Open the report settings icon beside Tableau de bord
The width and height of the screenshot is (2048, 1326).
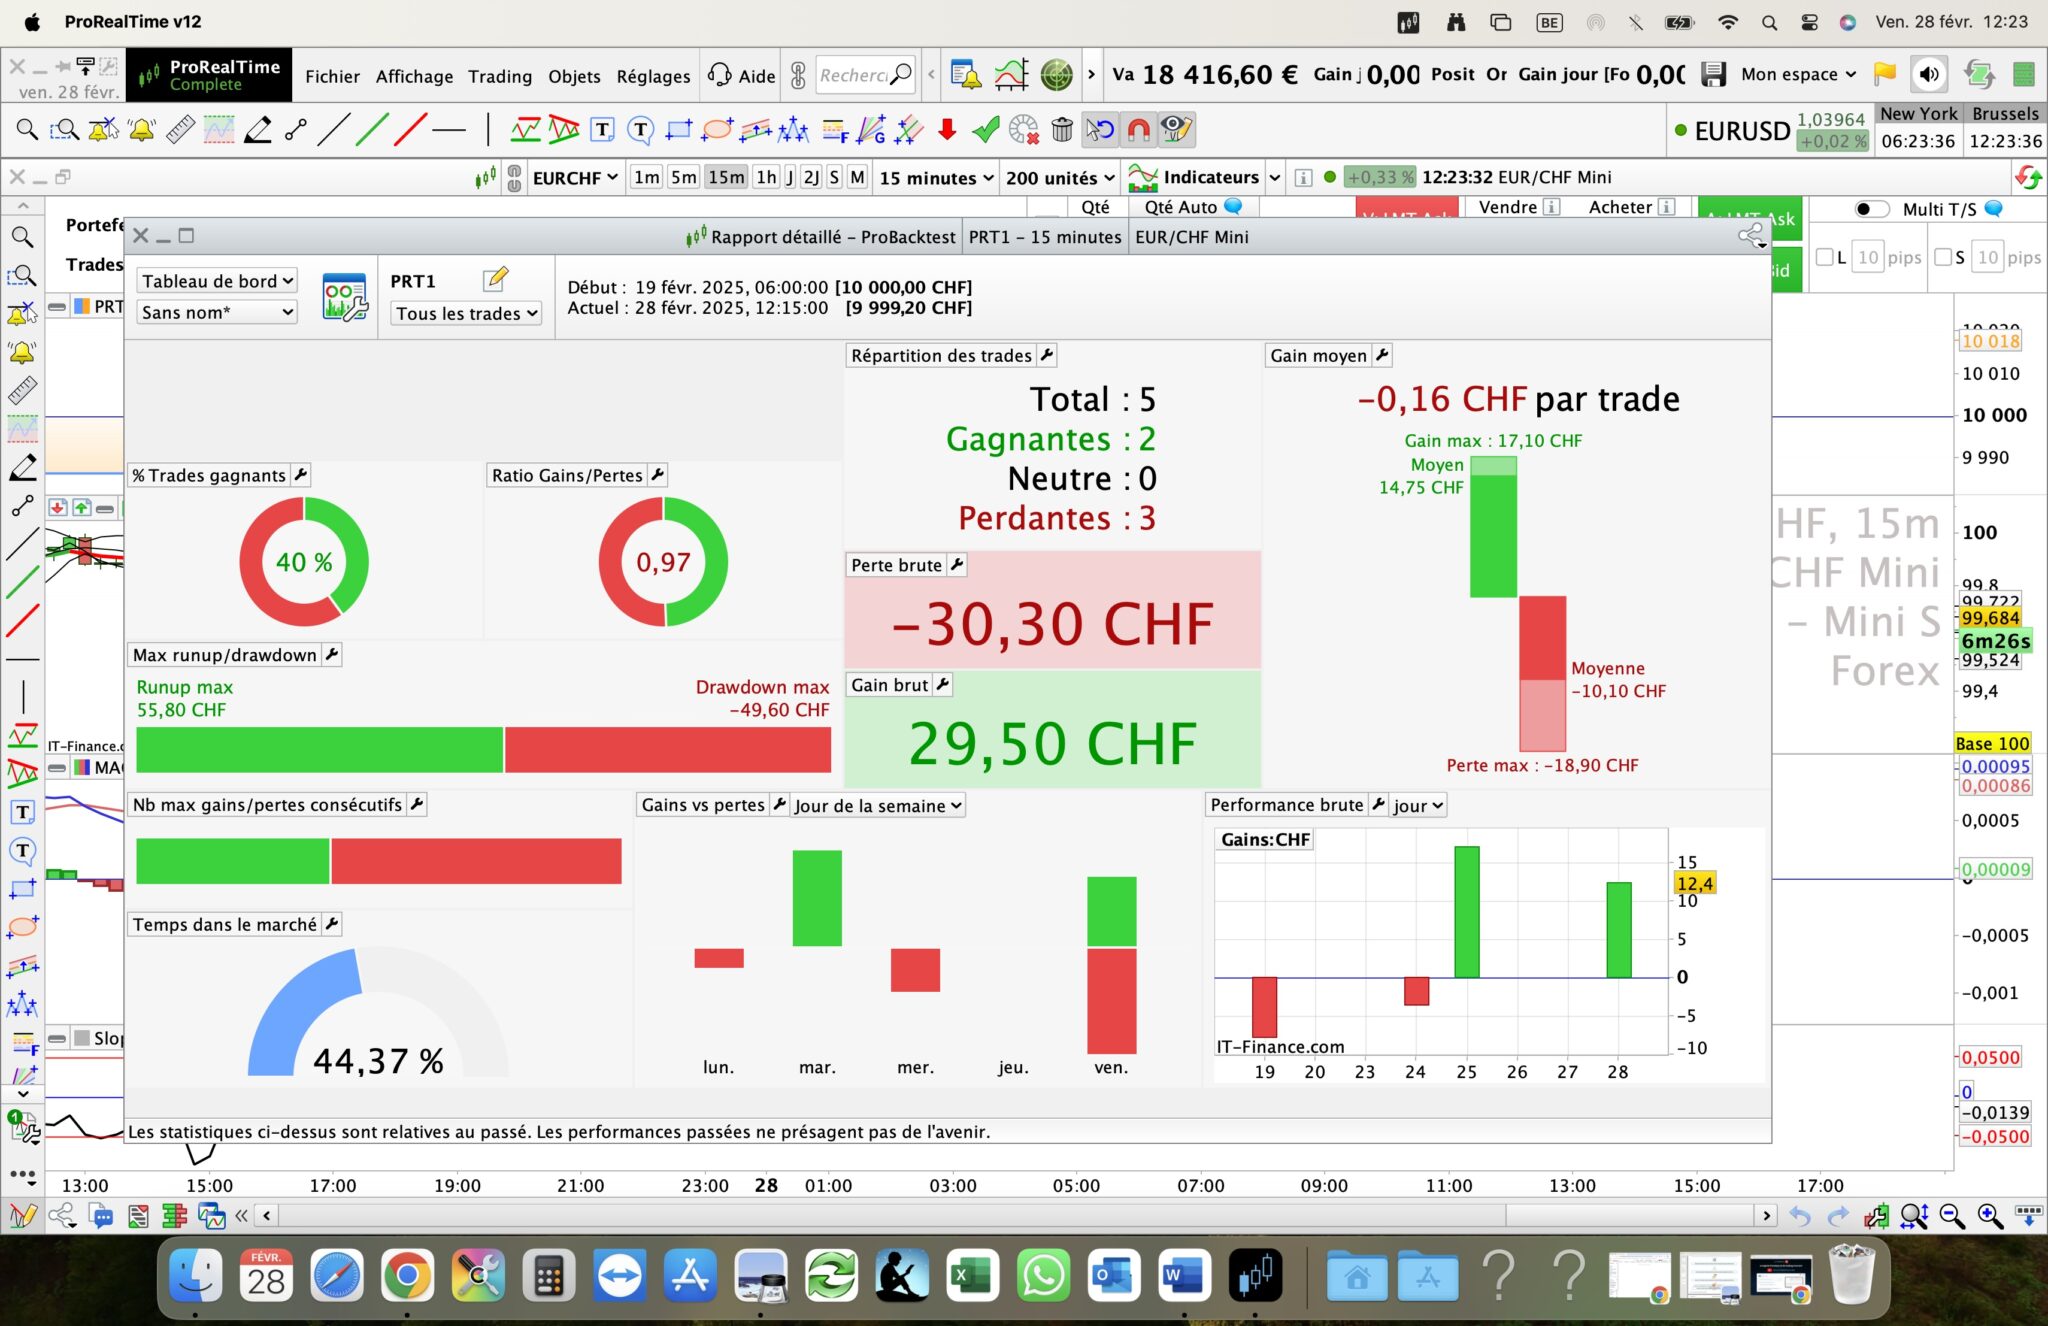344,297
